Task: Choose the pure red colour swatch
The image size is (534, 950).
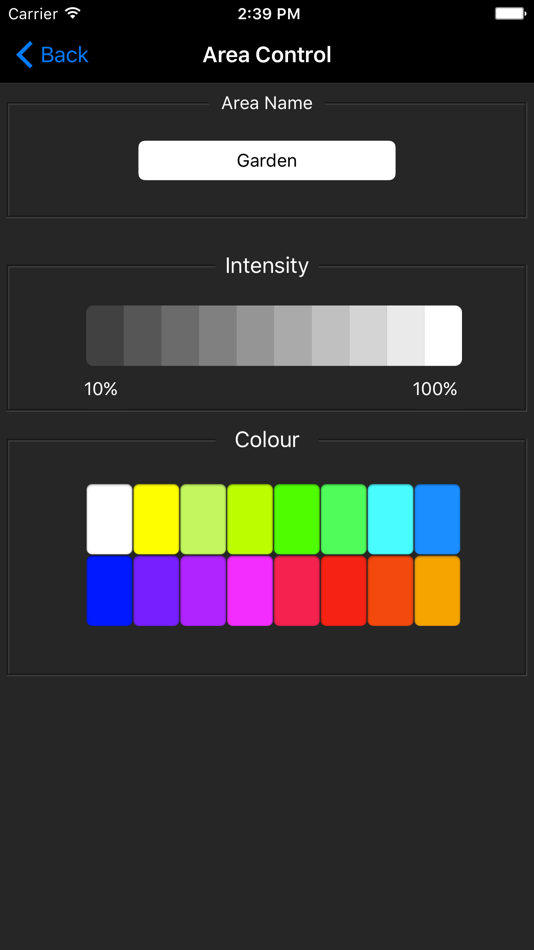Action: click(x=344, y=591)
